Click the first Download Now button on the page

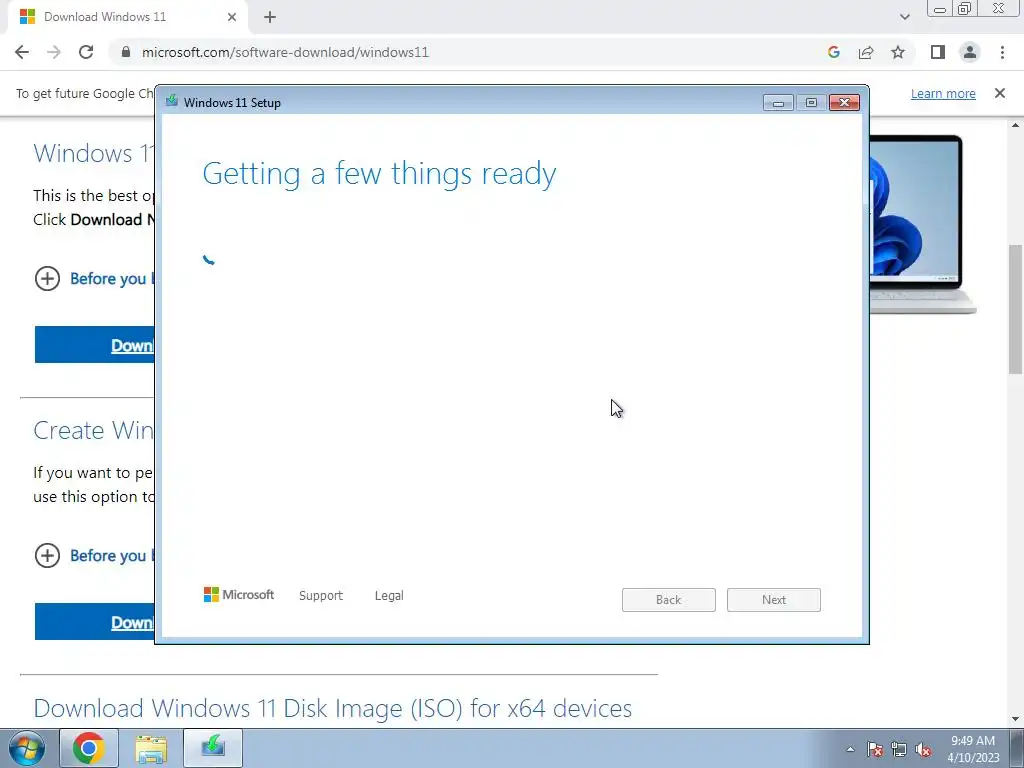(x=95, y=345)
